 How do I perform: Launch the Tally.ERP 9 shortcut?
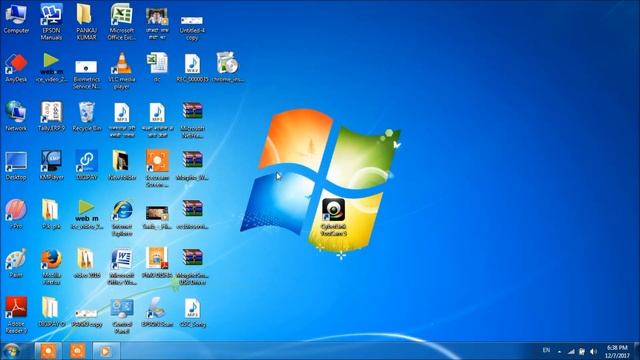51,116
